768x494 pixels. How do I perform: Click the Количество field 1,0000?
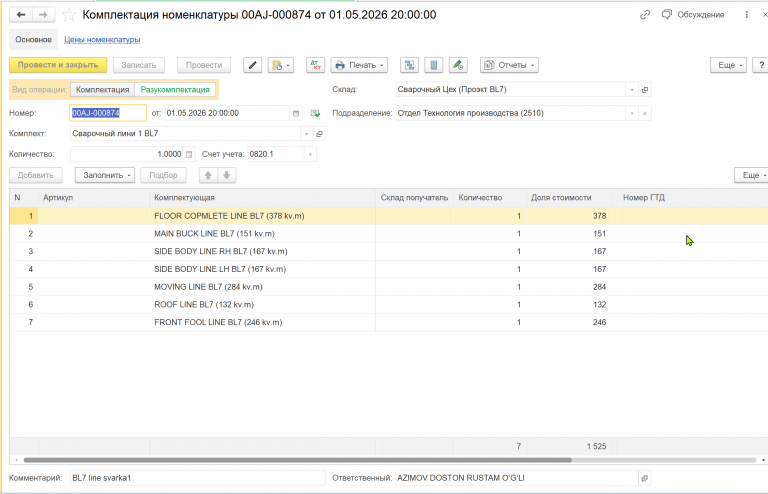[126, 154]
